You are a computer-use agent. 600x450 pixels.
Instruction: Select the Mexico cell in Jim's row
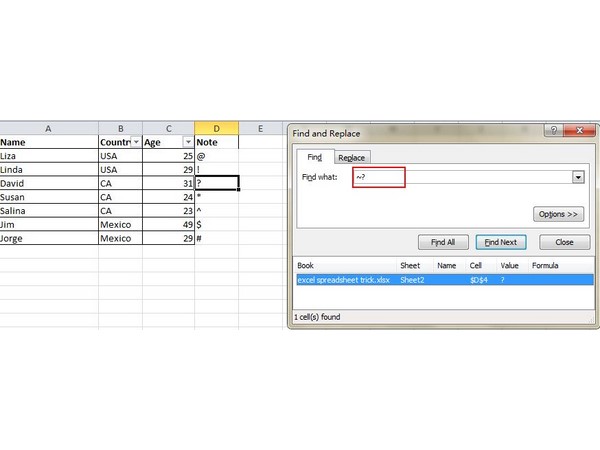pos(121,225)
